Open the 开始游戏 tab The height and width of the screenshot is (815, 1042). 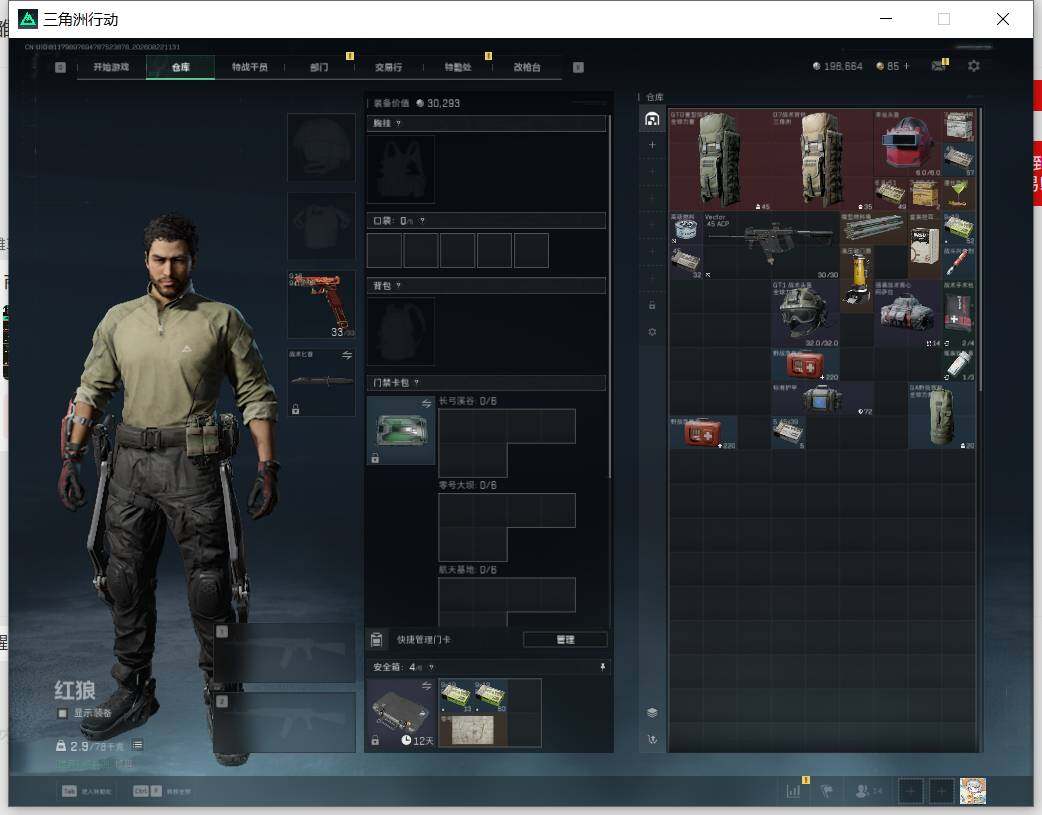(111, 67)
